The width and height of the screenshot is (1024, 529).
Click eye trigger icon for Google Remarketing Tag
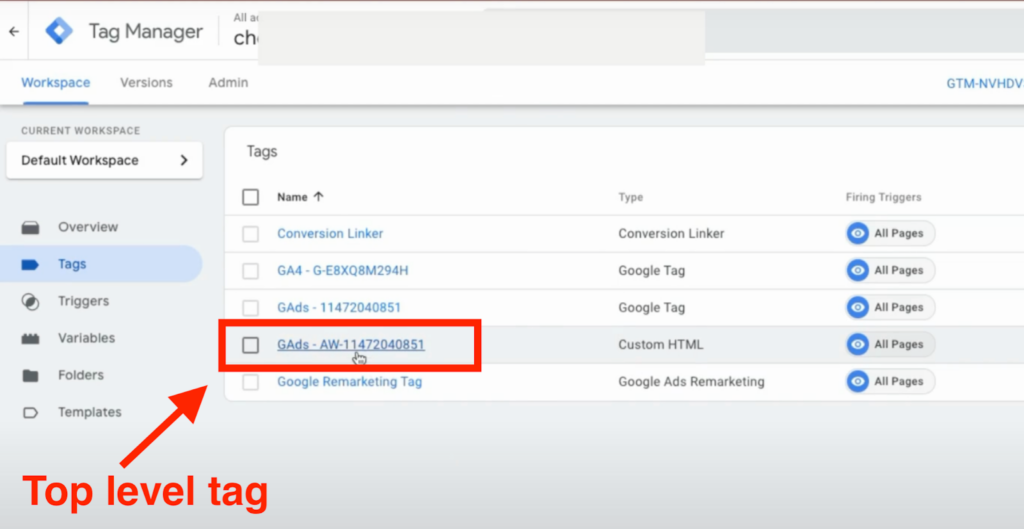tap(857, 381)
